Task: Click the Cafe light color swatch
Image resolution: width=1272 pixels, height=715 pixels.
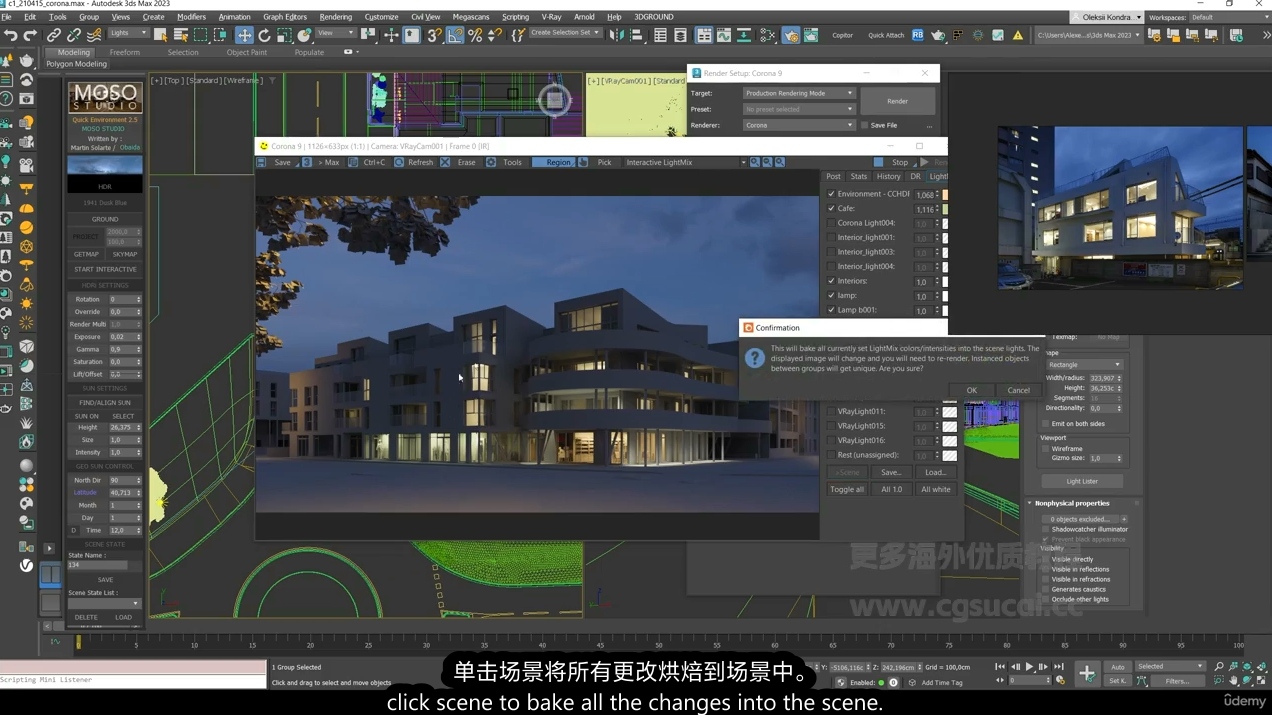Action: tap(944, 209)
